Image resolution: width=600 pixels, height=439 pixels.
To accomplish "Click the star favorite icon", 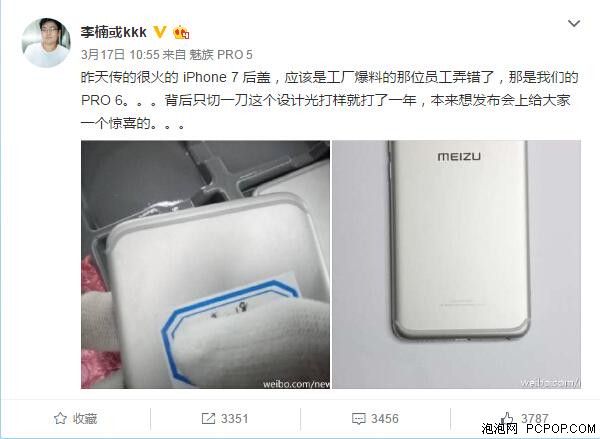I will click(60, 418).
